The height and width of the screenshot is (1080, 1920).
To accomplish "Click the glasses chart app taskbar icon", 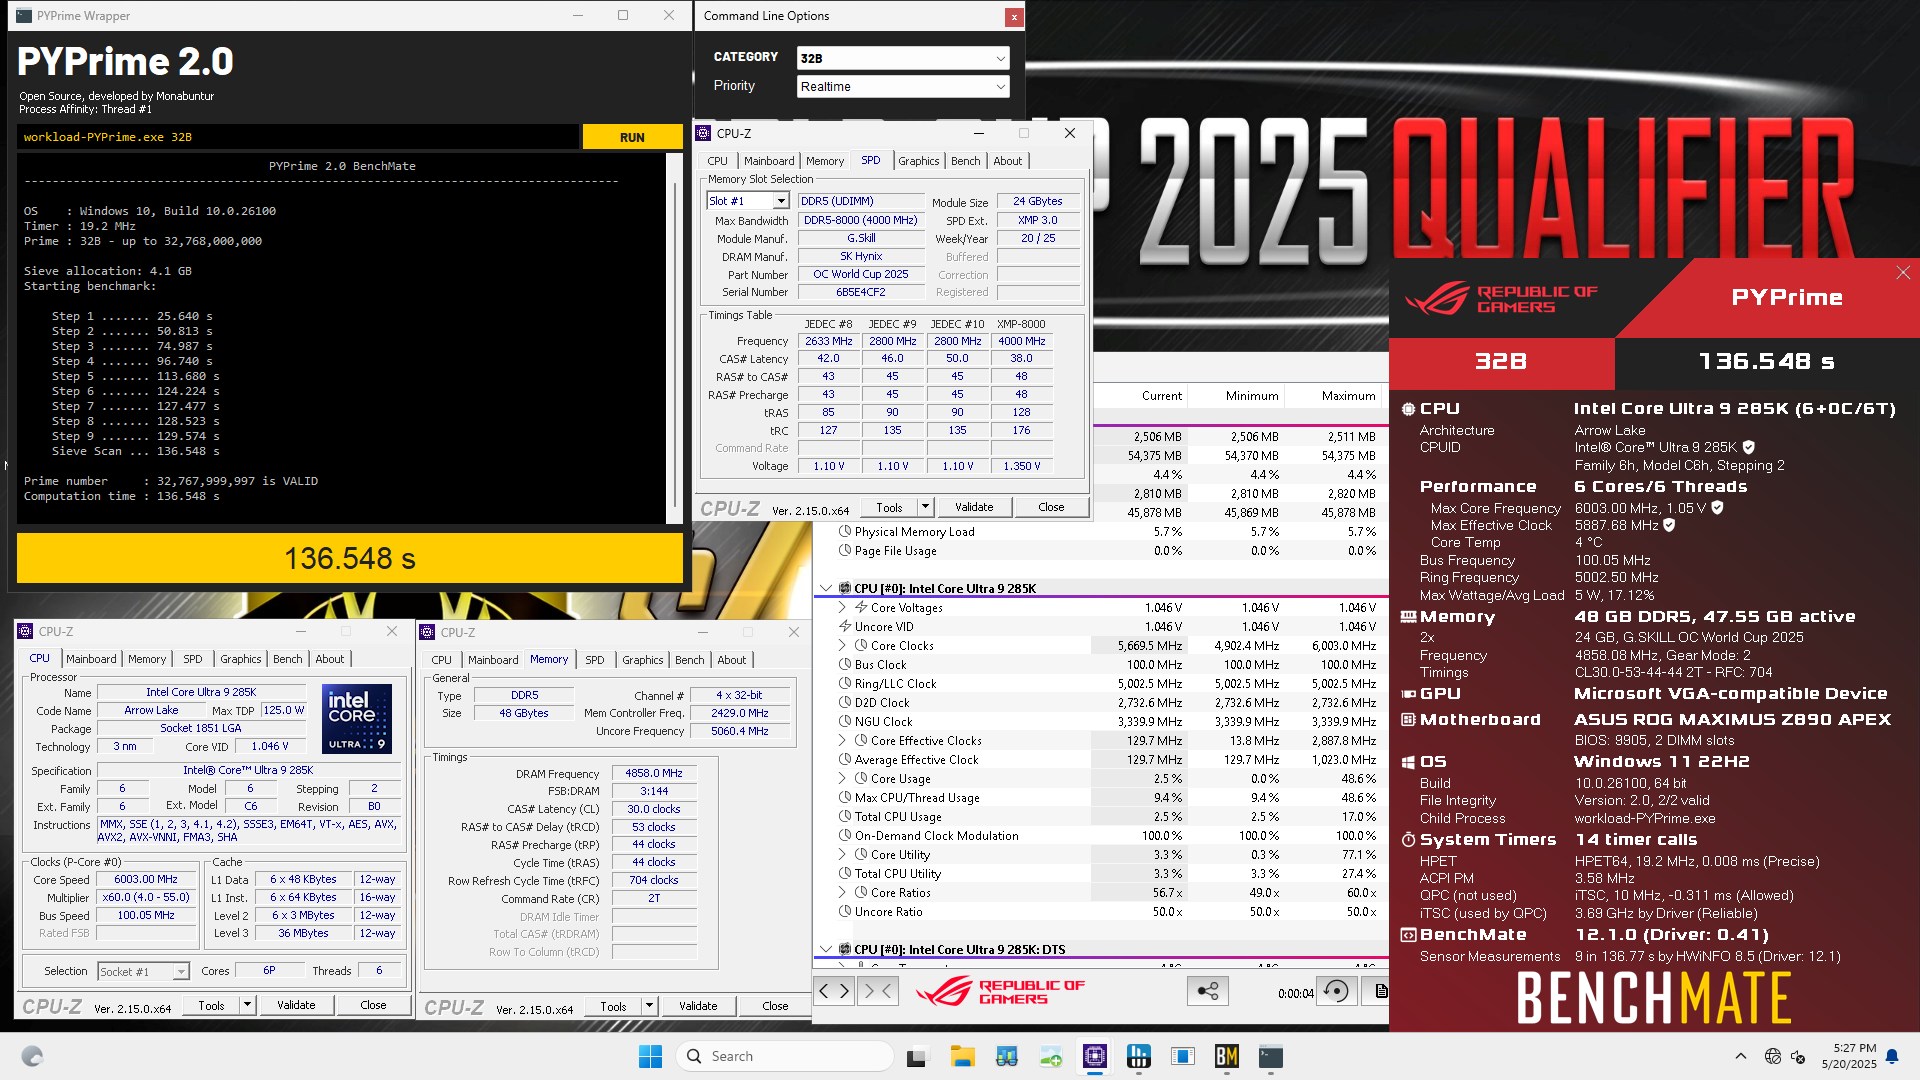I will point(1007,1056).
